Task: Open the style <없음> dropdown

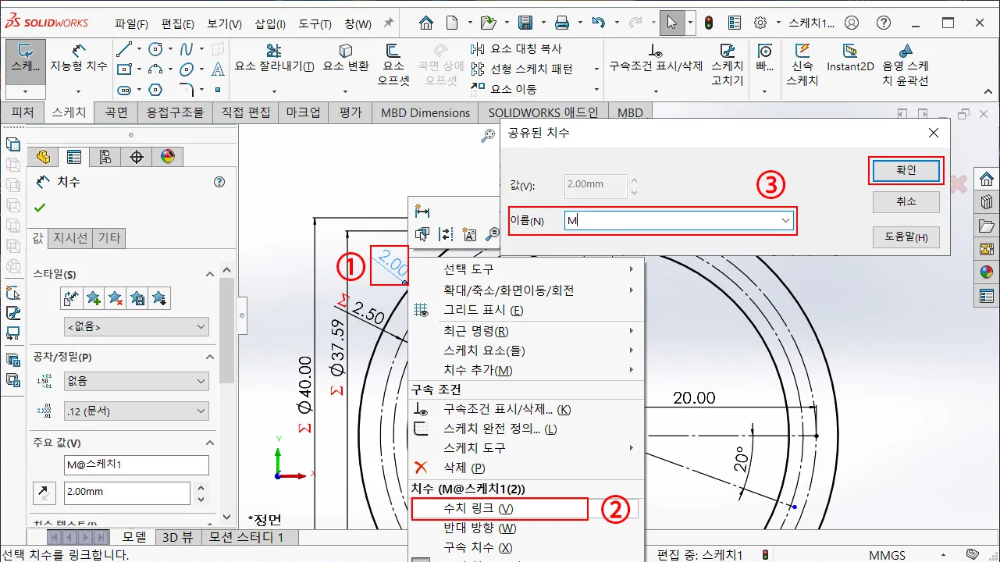Action: 136,327
